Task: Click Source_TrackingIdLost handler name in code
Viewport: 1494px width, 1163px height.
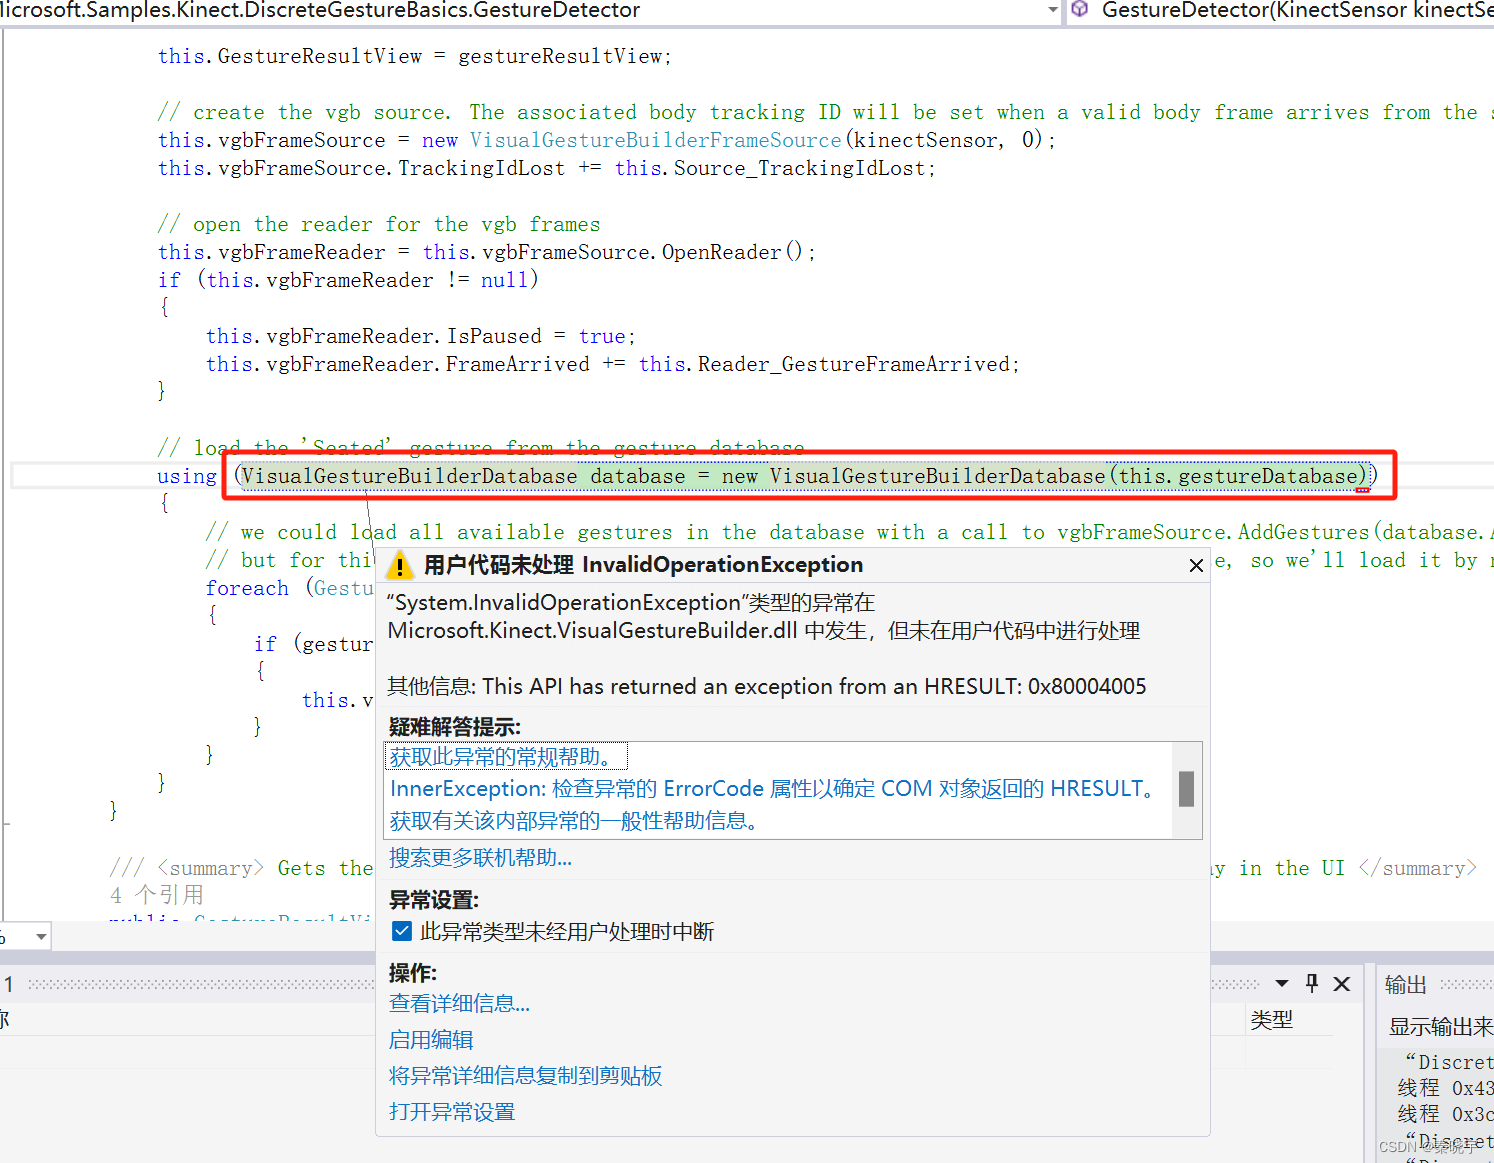Action: pyautogui.click(x=800, y=168)
